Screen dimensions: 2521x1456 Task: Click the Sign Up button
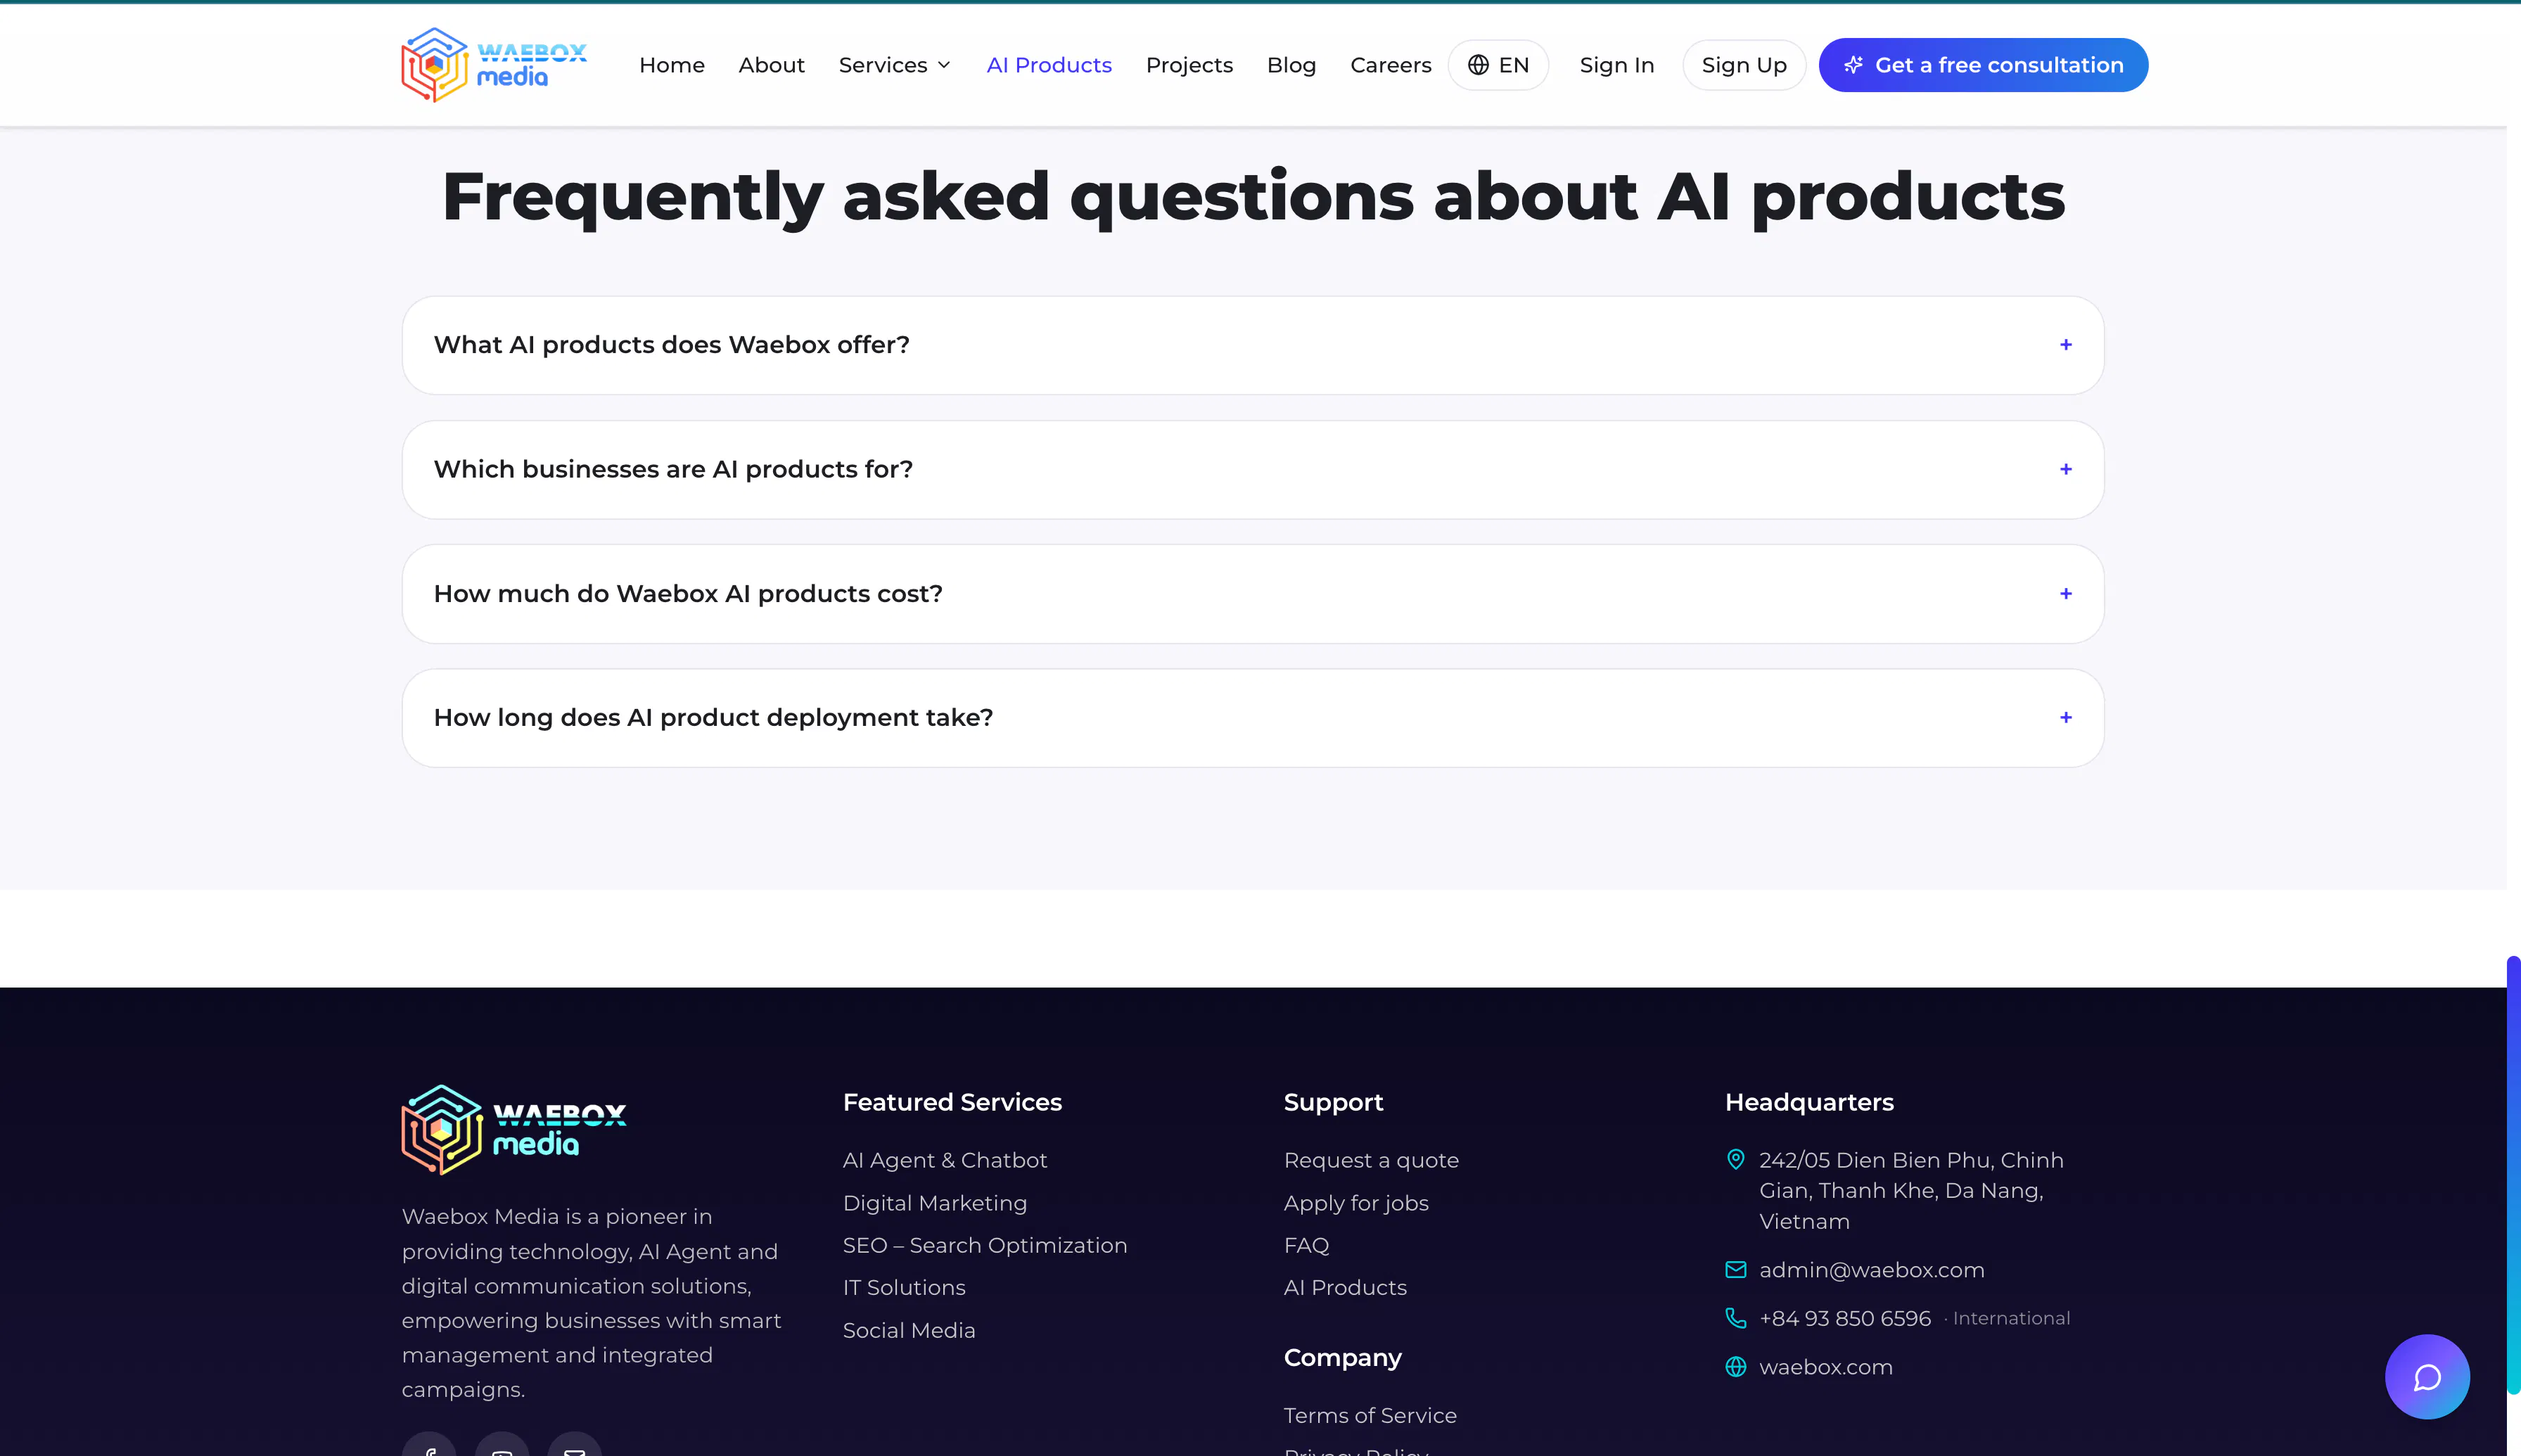point(1744,65)
